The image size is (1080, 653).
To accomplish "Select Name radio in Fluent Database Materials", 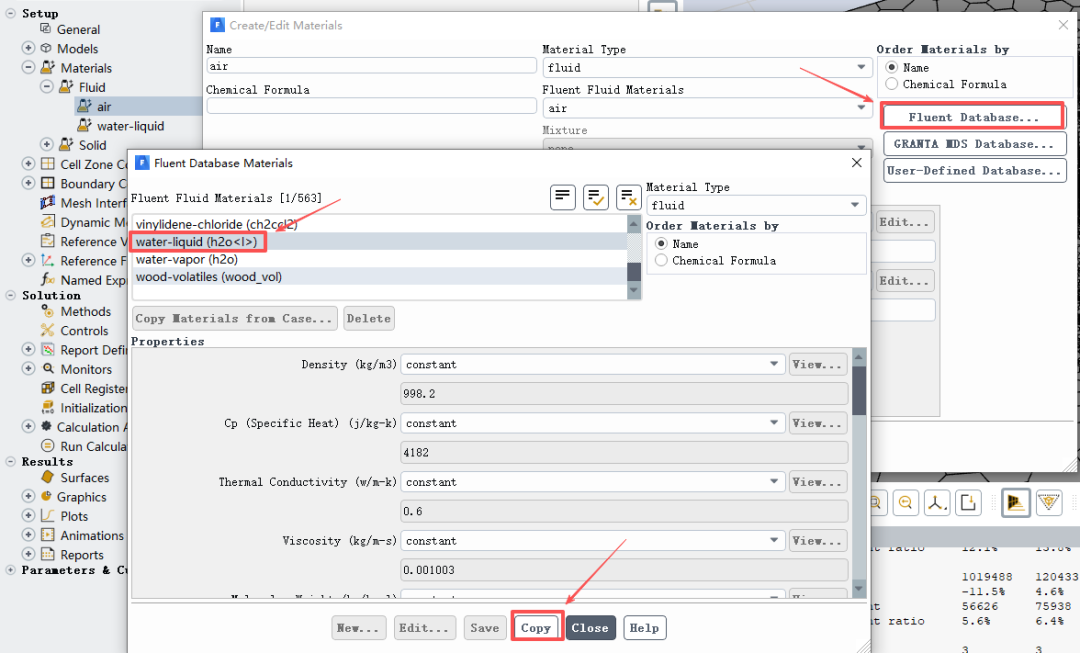I will coord(661,244).
